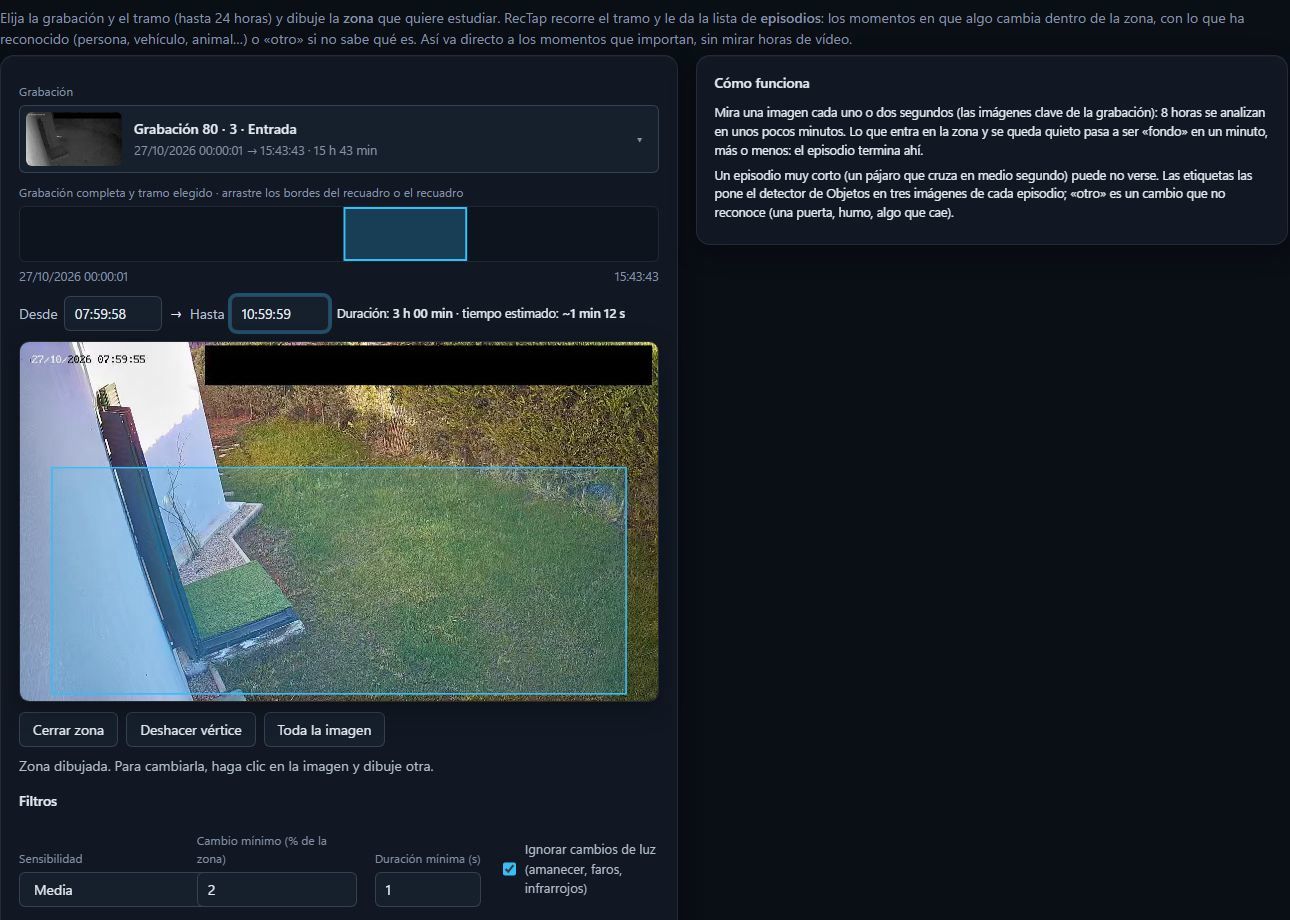
Task: Click the timeline end label 15:43:43
Action: pos(636,277)
